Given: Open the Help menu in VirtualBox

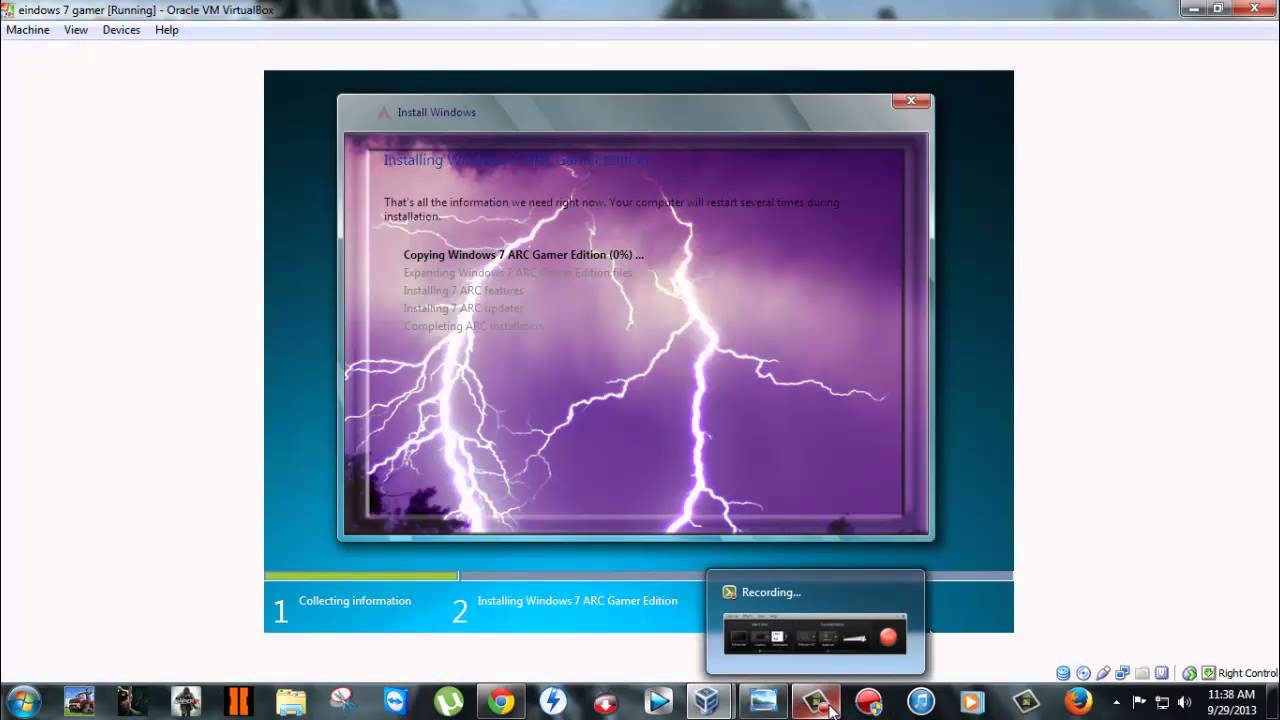Looking at the screenshot, I should [x=167, y=30].
